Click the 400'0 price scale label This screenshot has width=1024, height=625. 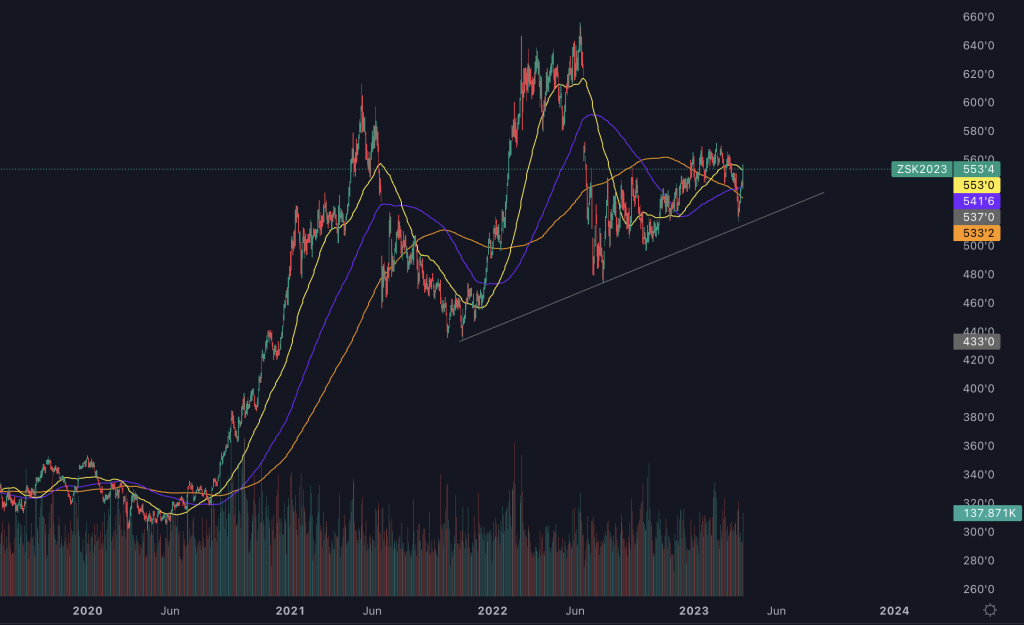click(x=978, y=388)
